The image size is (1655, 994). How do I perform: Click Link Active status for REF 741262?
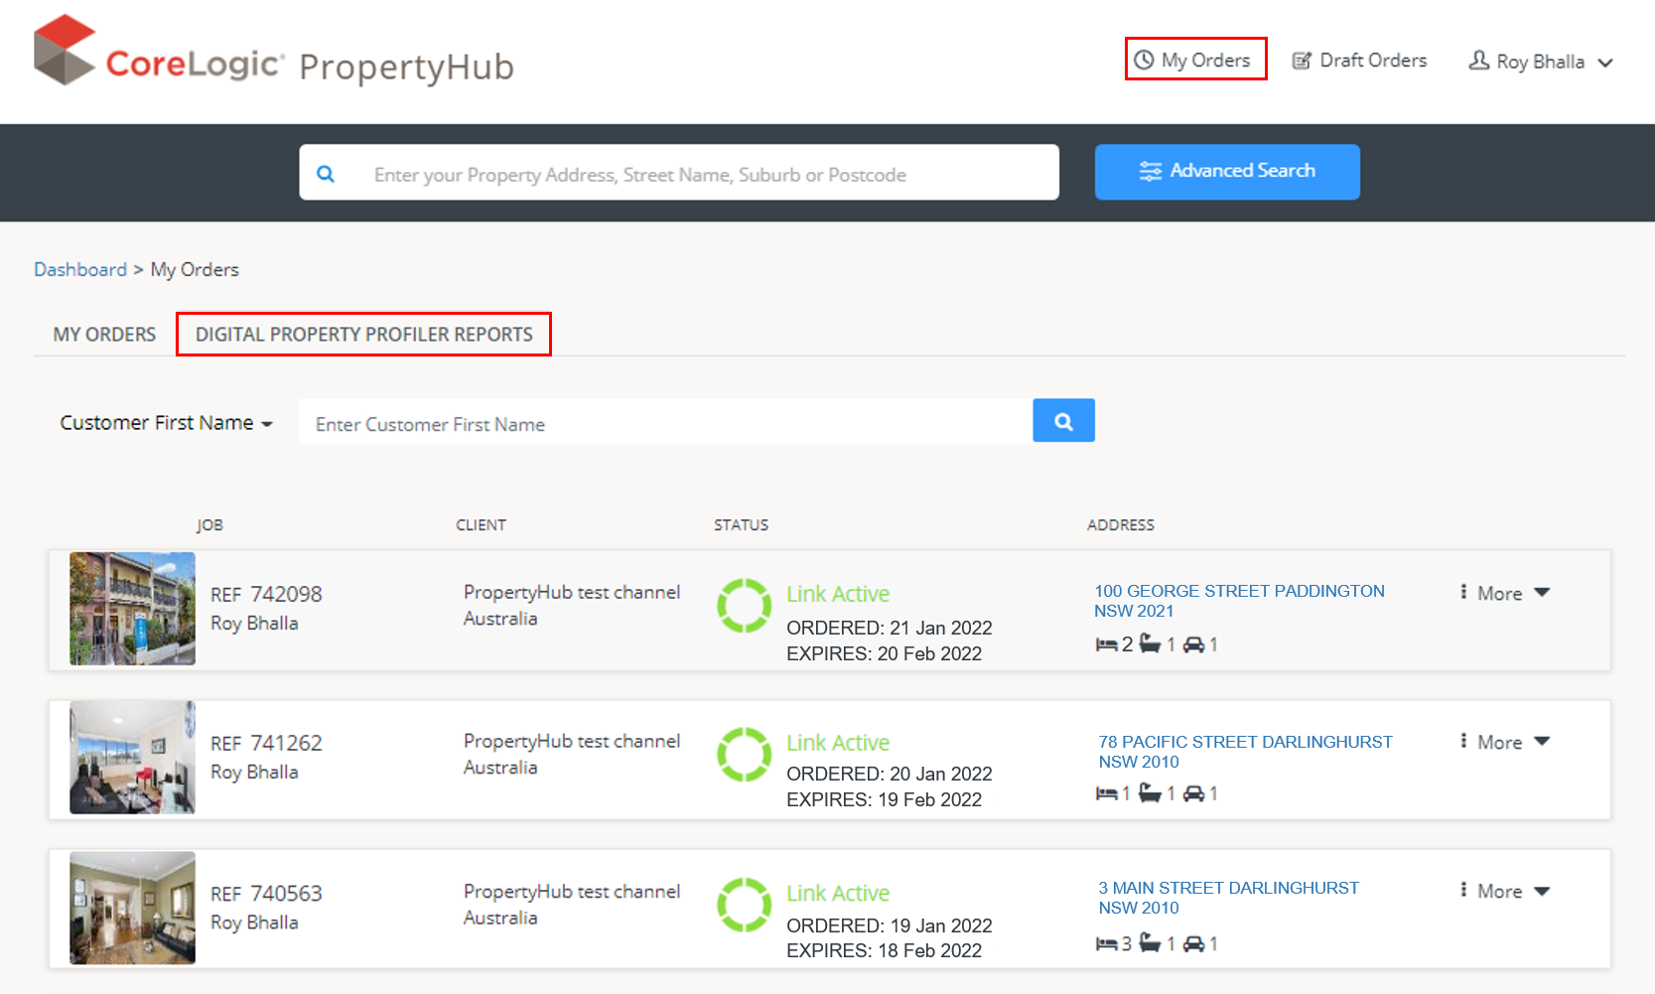point(838,743)
